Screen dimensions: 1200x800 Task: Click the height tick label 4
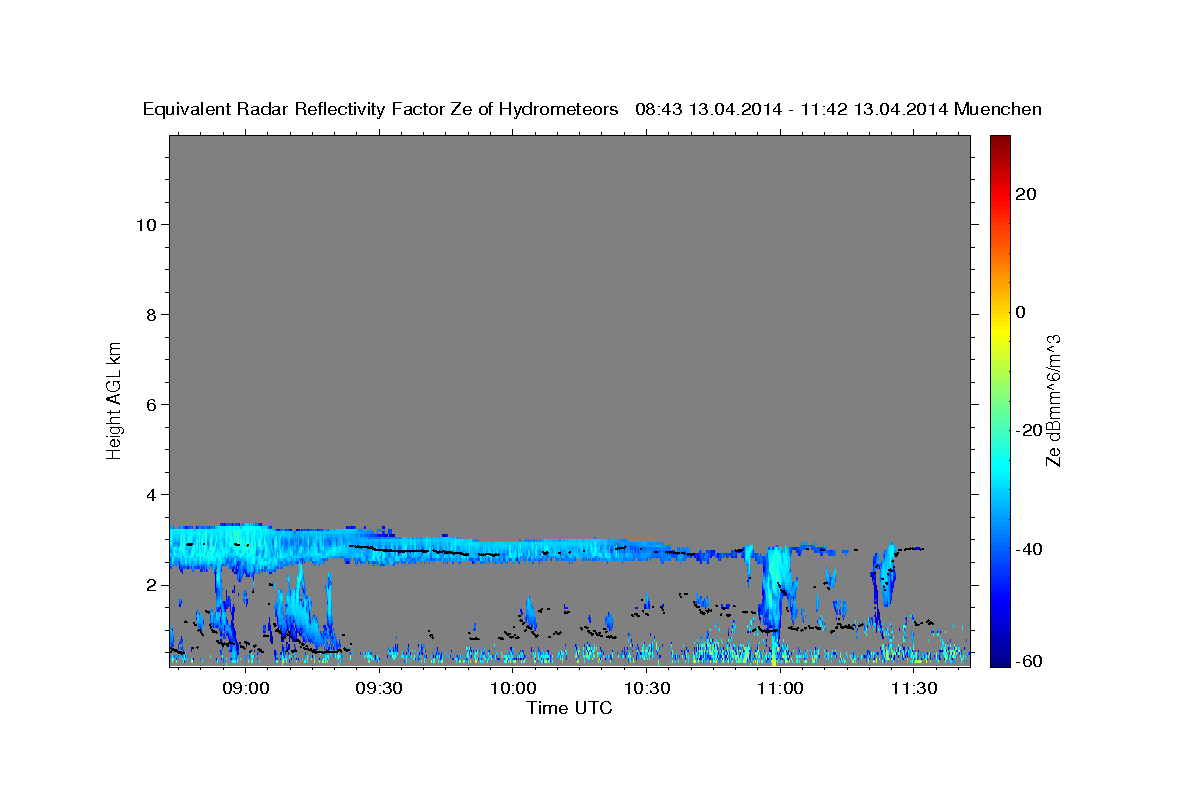[152, 494]
